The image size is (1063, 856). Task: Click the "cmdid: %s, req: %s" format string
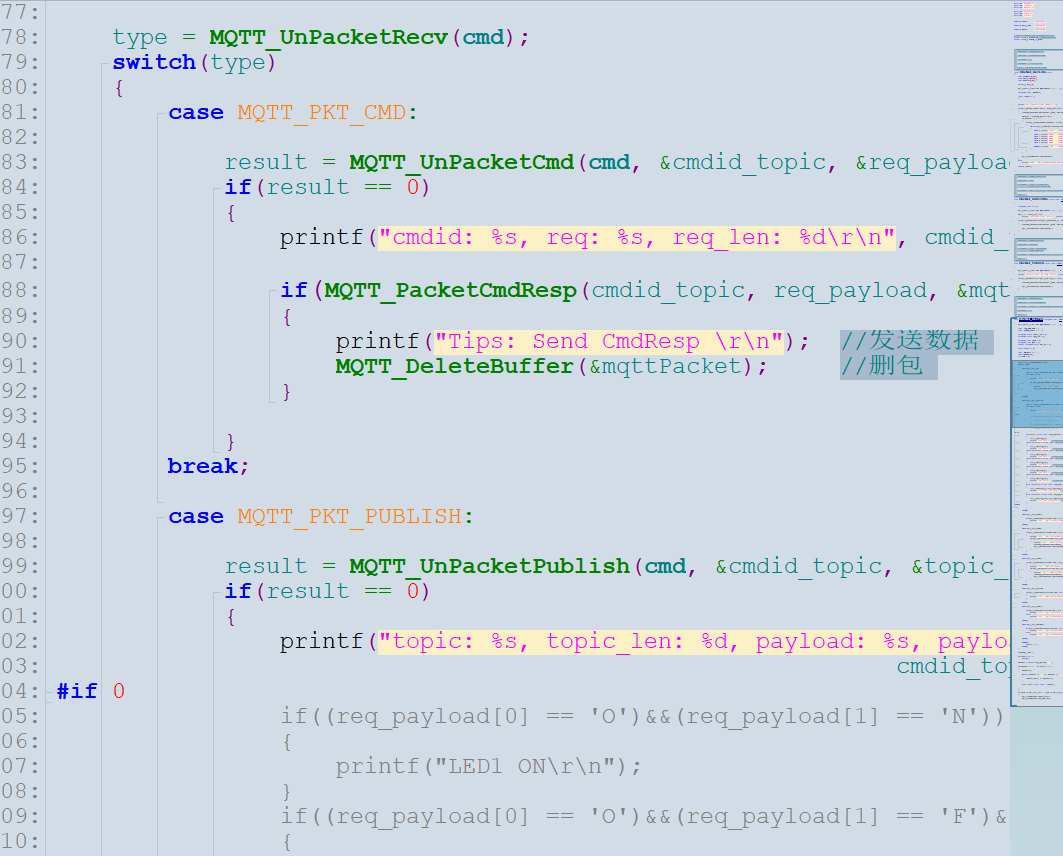[637, 238]
